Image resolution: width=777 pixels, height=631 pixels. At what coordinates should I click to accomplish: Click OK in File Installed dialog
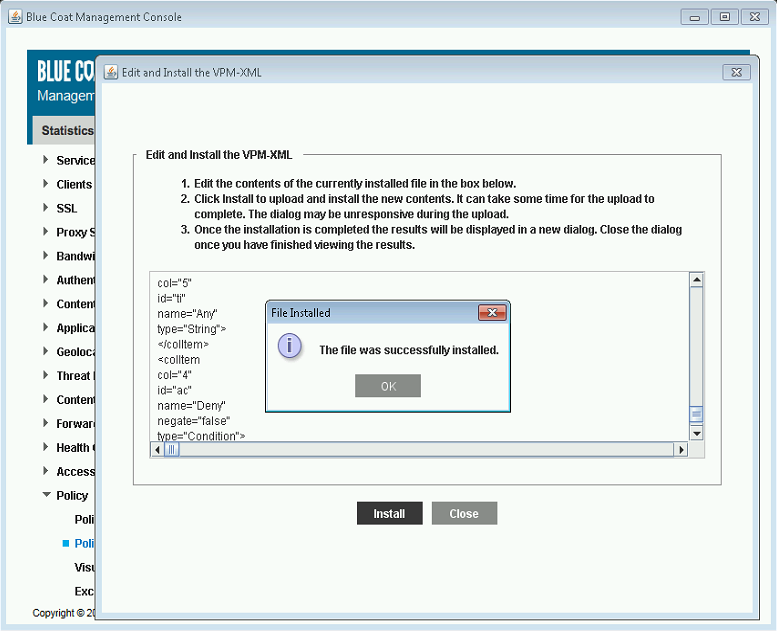click(388, 386)
